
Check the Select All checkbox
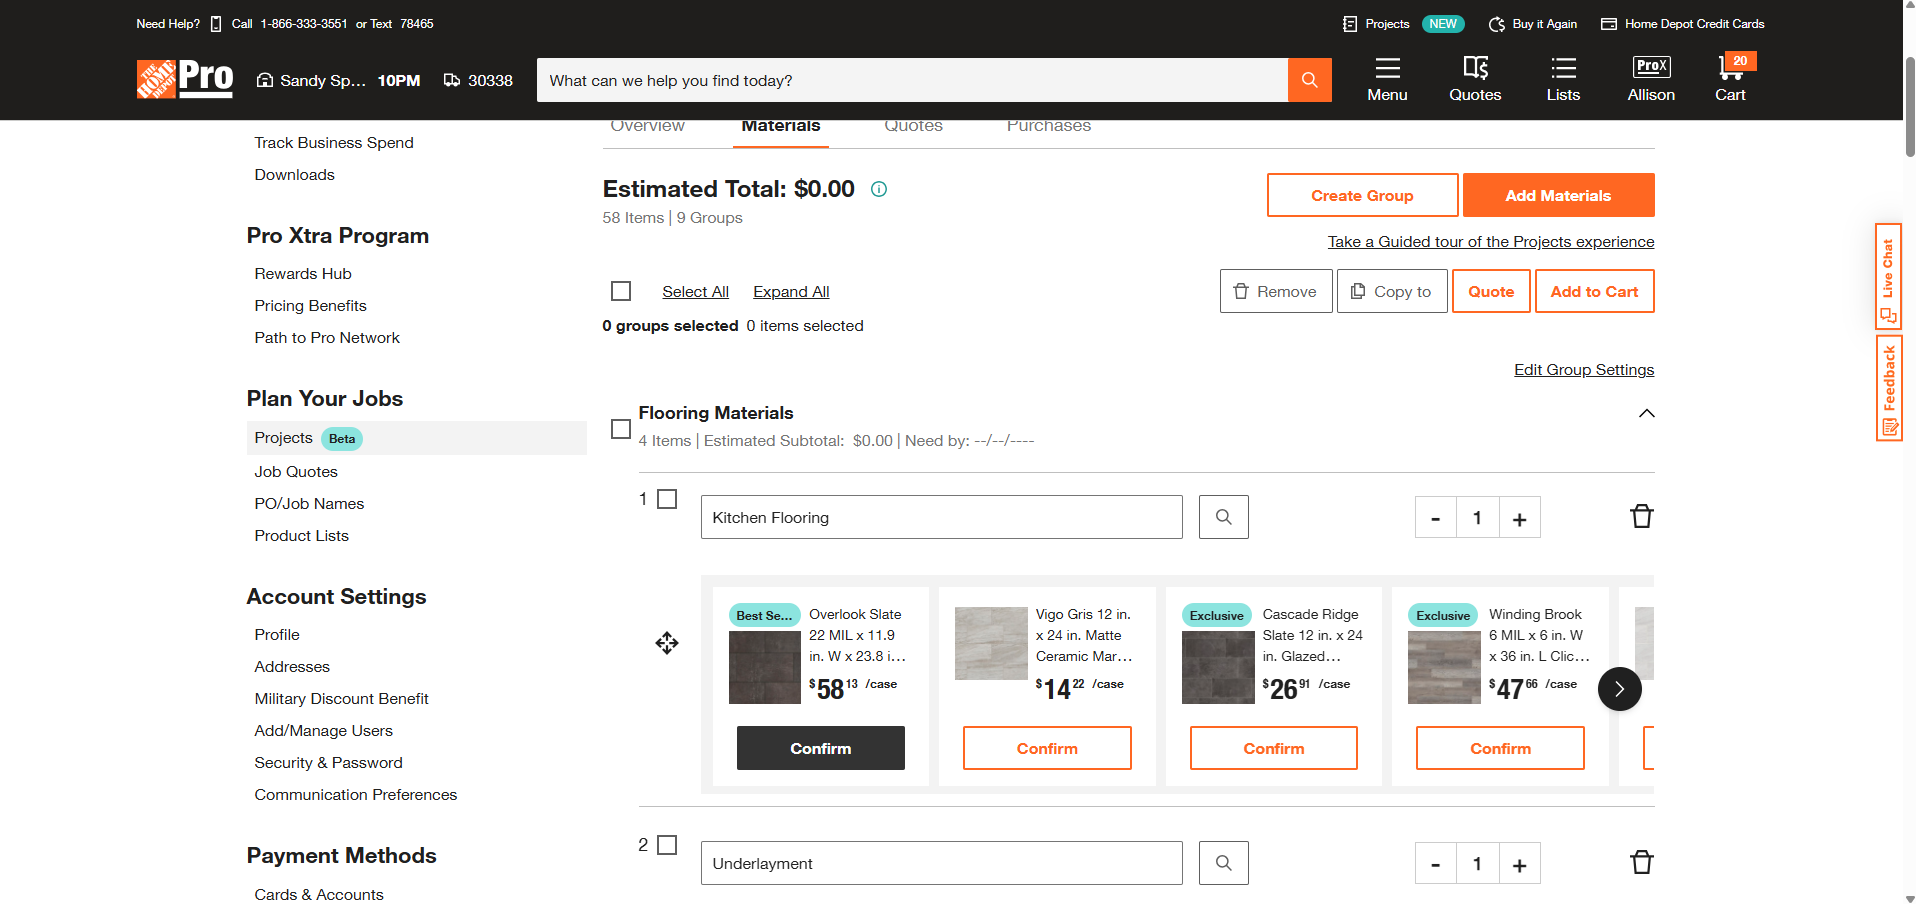621,291
